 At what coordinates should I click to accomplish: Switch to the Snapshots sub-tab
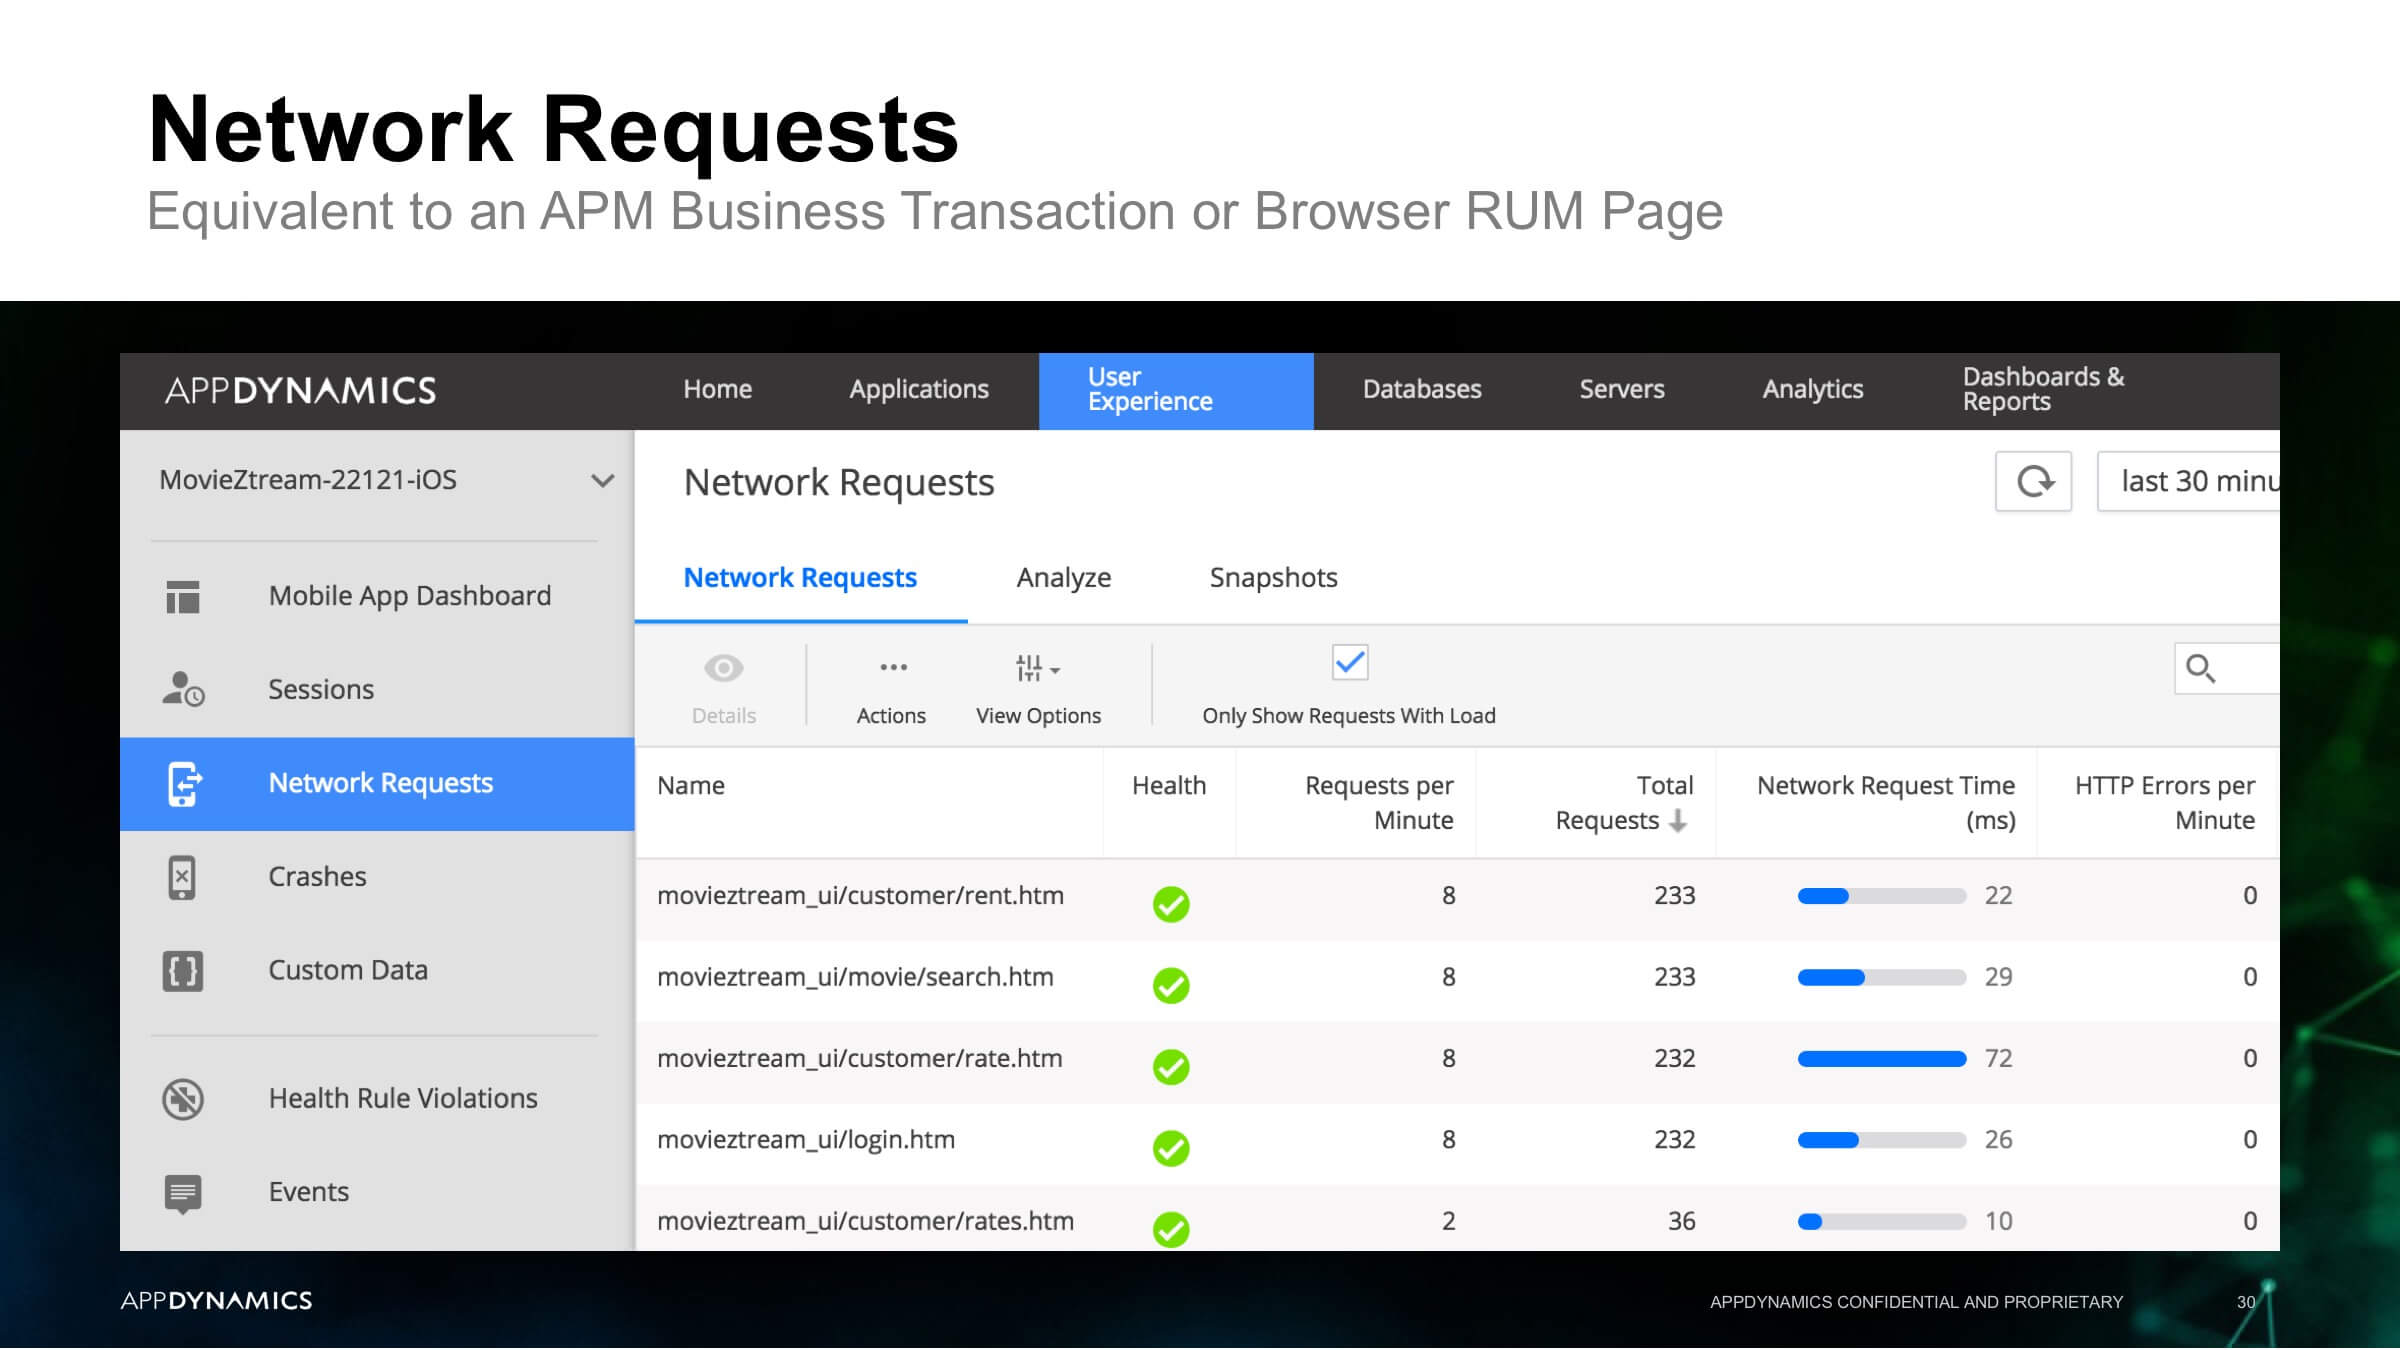pyautogui.click(x=1273, y=578)
